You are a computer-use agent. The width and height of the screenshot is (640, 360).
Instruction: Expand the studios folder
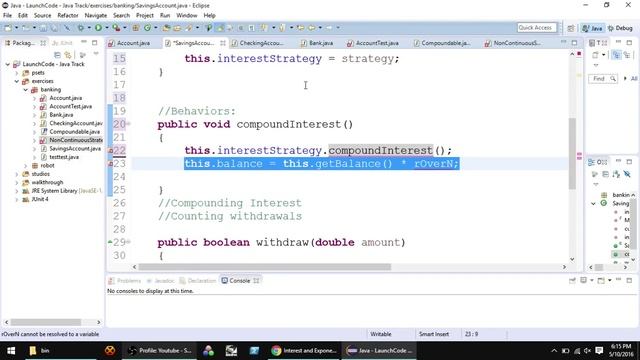[17, 174]
